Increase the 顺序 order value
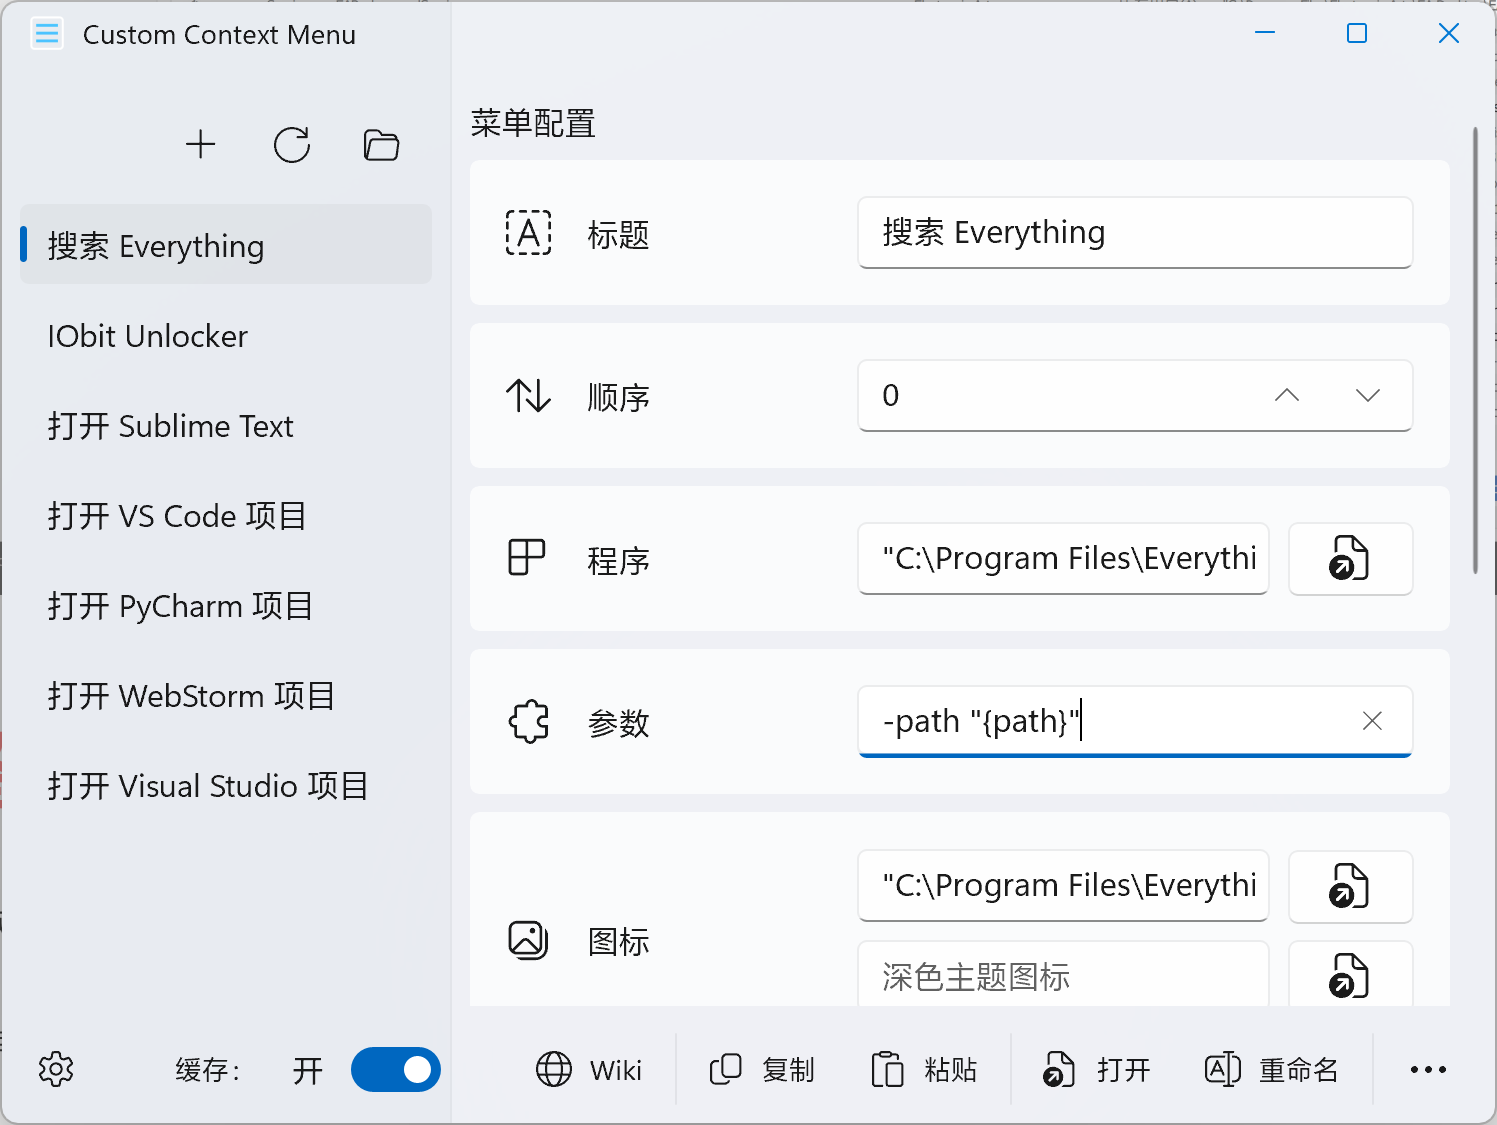This screenshot has width=1497, height=1125. 1287,395
